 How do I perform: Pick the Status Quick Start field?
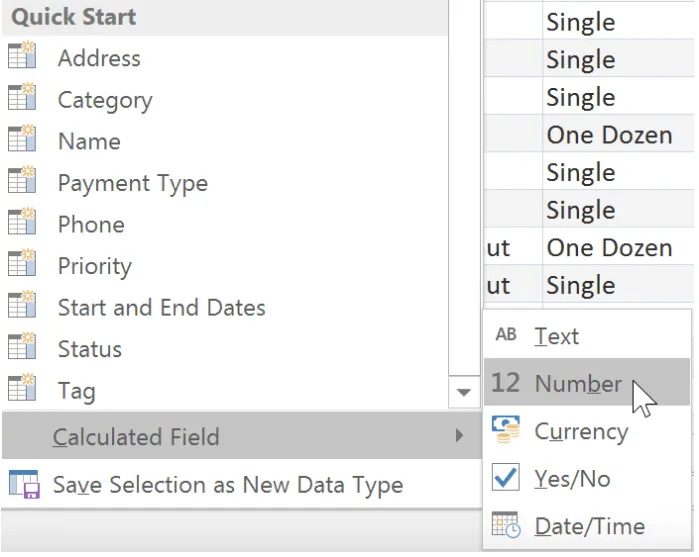(89, 349)
